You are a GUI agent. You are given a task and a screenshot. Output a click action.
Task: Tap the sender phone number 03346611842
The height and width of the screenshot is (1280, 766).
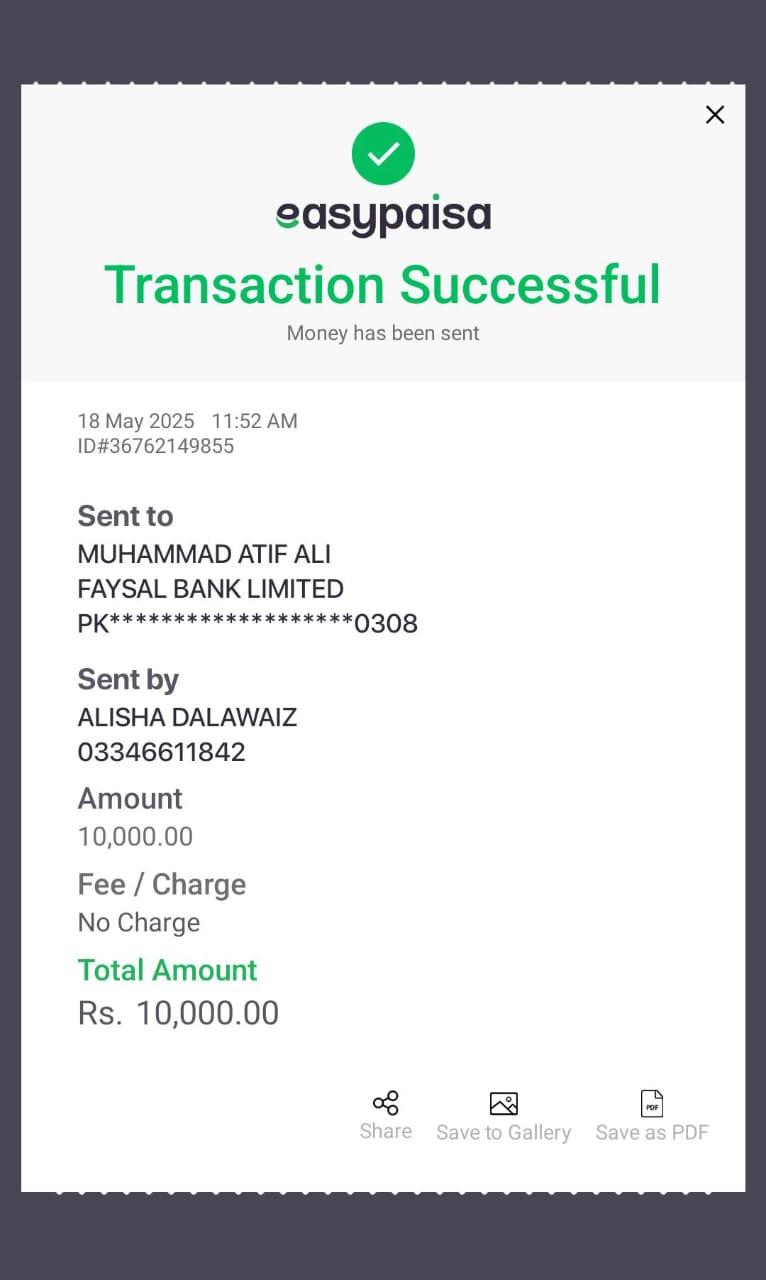161,752
